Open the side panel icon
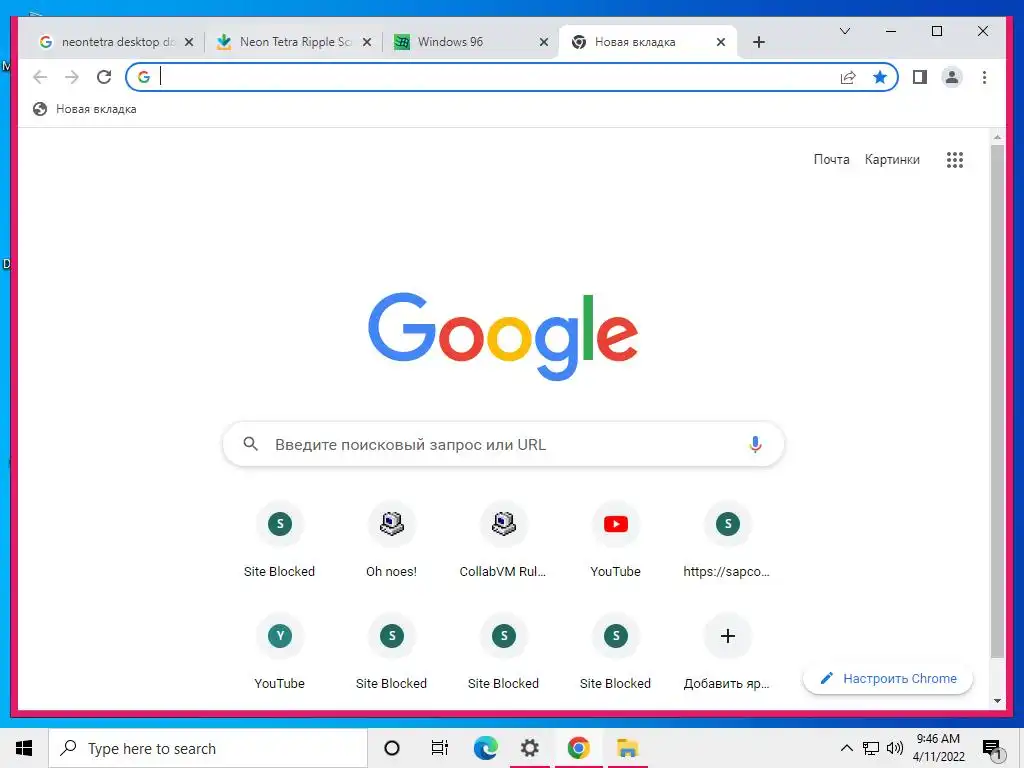The height and width of the screenshot is (768, 1024). [920, 77]
